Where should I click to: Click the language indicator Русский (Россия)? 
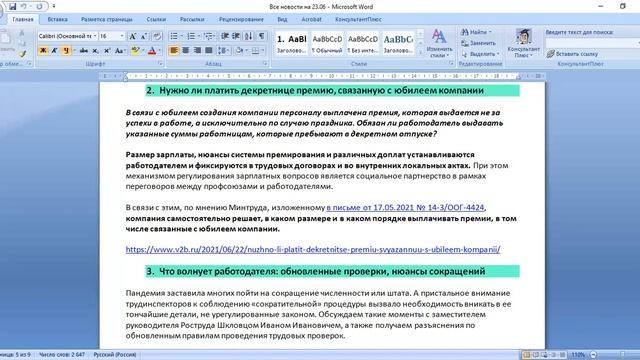115,355
